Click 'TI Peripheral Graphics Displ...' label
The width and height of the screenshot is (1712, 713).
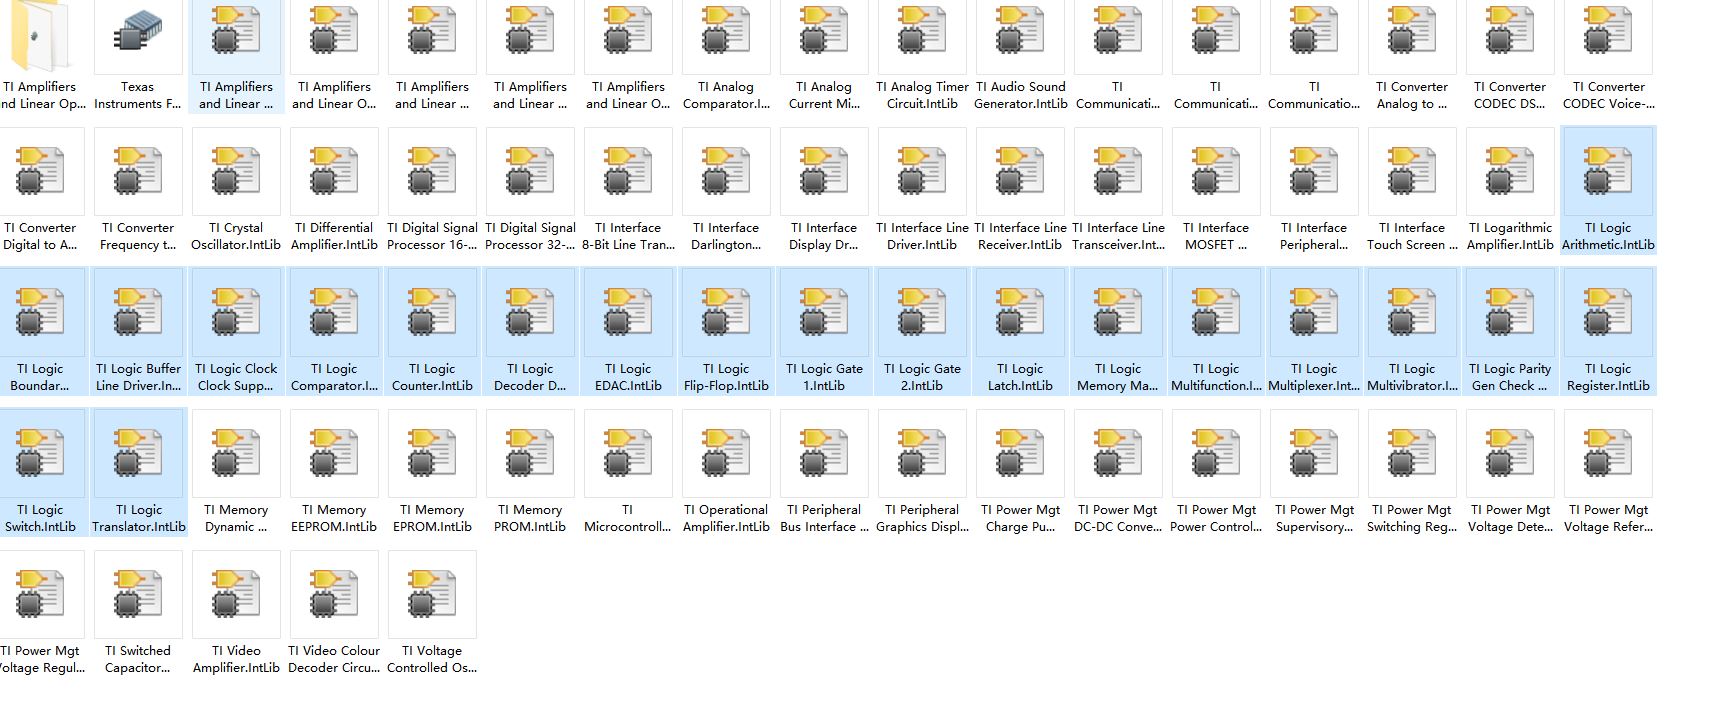(x=922, y=518)
